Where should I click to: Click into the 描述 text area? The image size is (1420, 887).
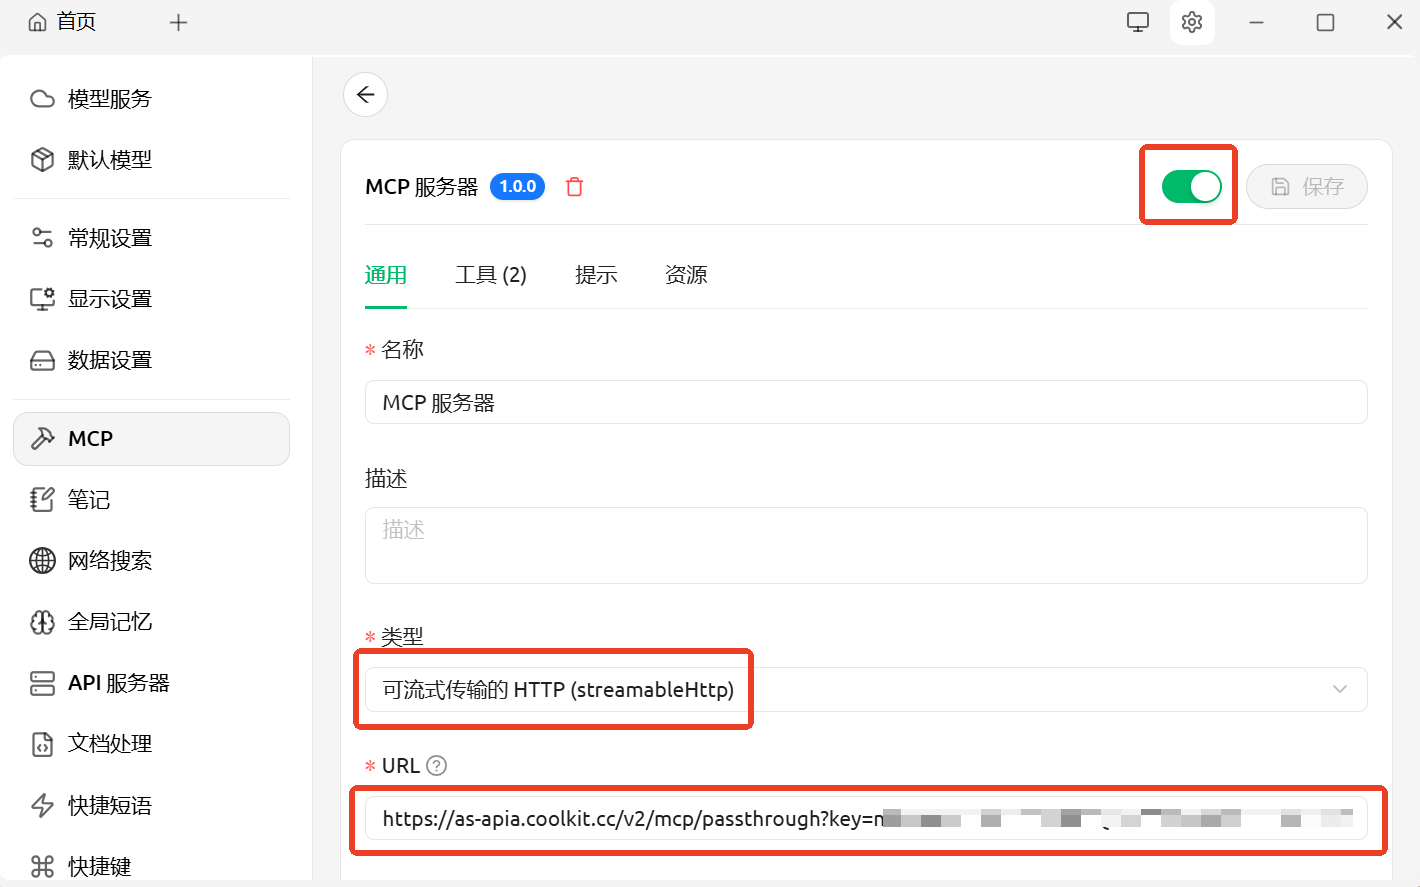point(865,545)
